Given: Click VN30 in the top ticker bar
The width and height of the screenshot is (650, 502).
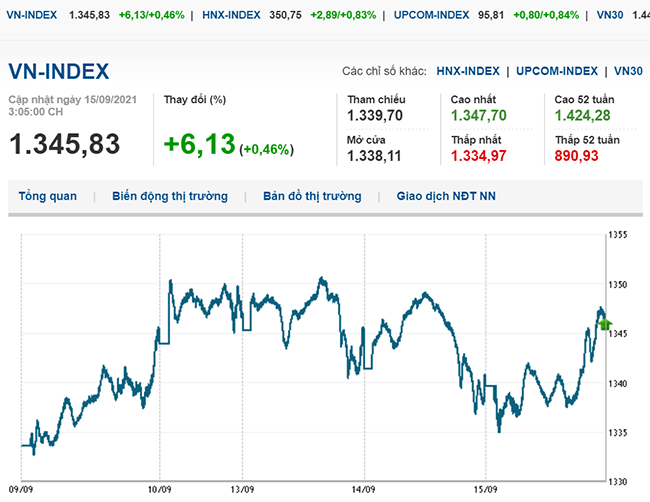Looking at the screenshot, I should click(x=610, y=15).
